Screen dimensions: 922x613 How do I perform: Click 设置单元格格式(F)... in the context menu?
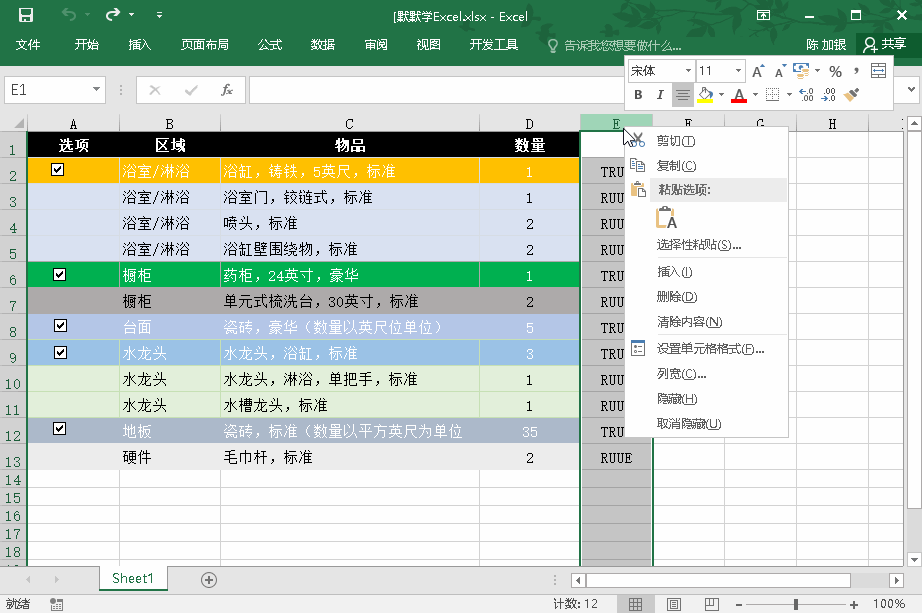[707, 349]
